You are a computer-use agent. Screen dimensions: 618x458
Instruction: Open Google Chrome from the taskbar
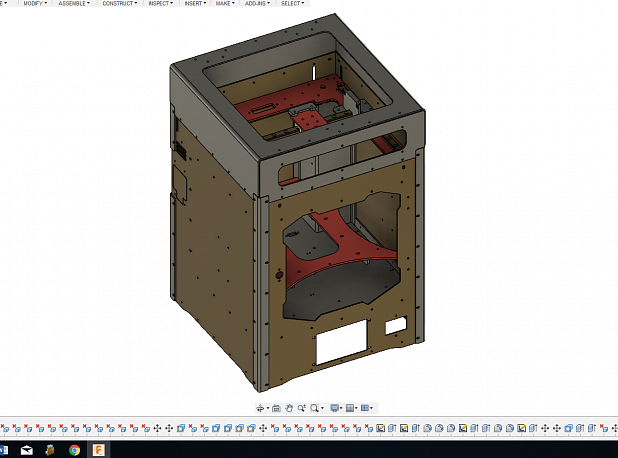(75, 450)
